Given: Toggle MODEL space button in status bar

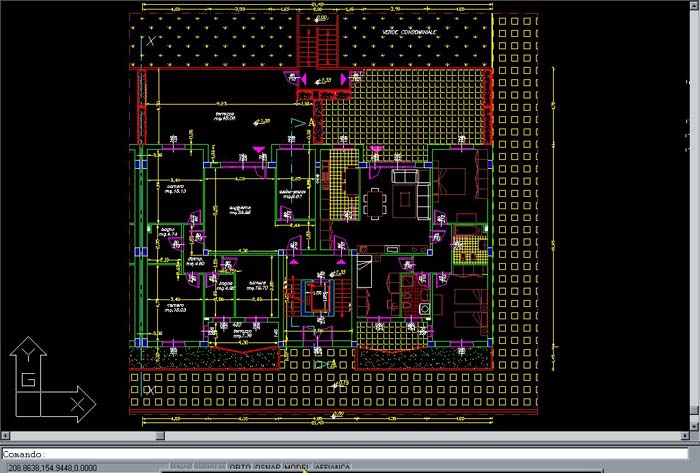Looking at the screenshot, I should [x=297, y=467].
